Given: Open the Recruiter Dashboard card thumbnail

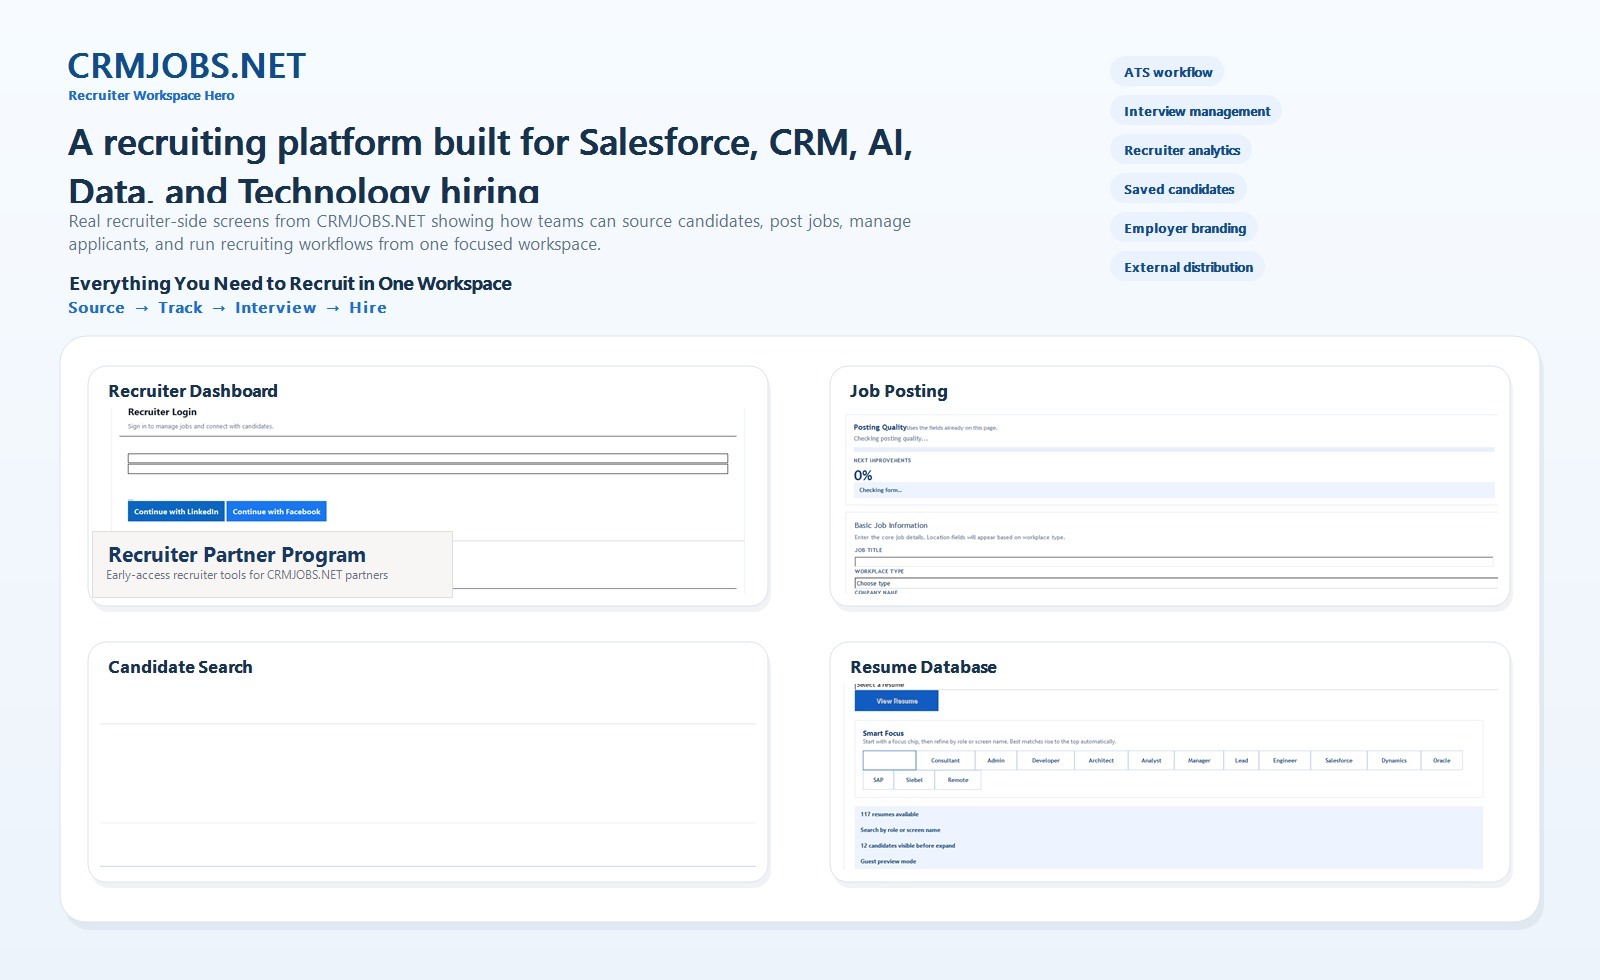Looking at the screenshot, I should (x=428, y=486).
